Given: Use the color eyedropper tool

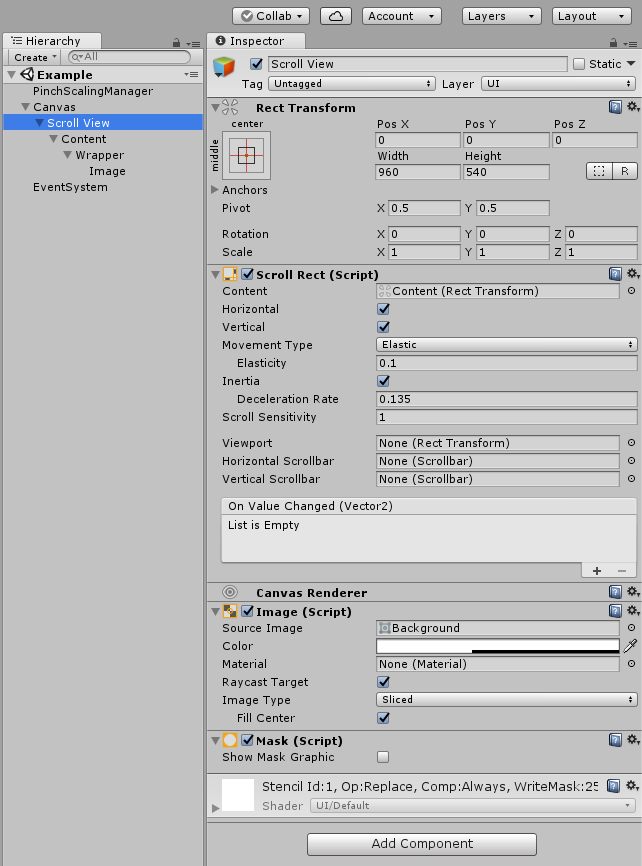Looking at the screenshot, I should [630, 646].
